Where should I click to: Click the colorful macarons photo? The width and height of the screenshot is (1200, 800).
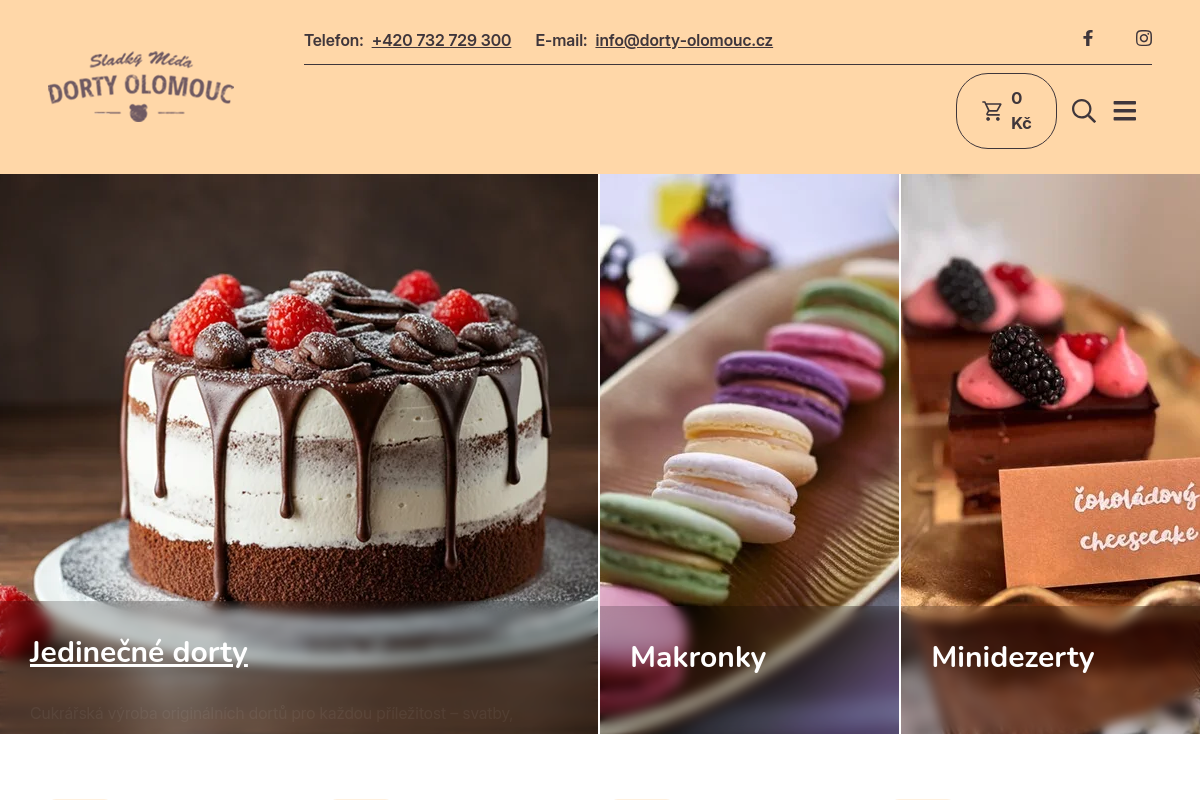coord(749,400)
